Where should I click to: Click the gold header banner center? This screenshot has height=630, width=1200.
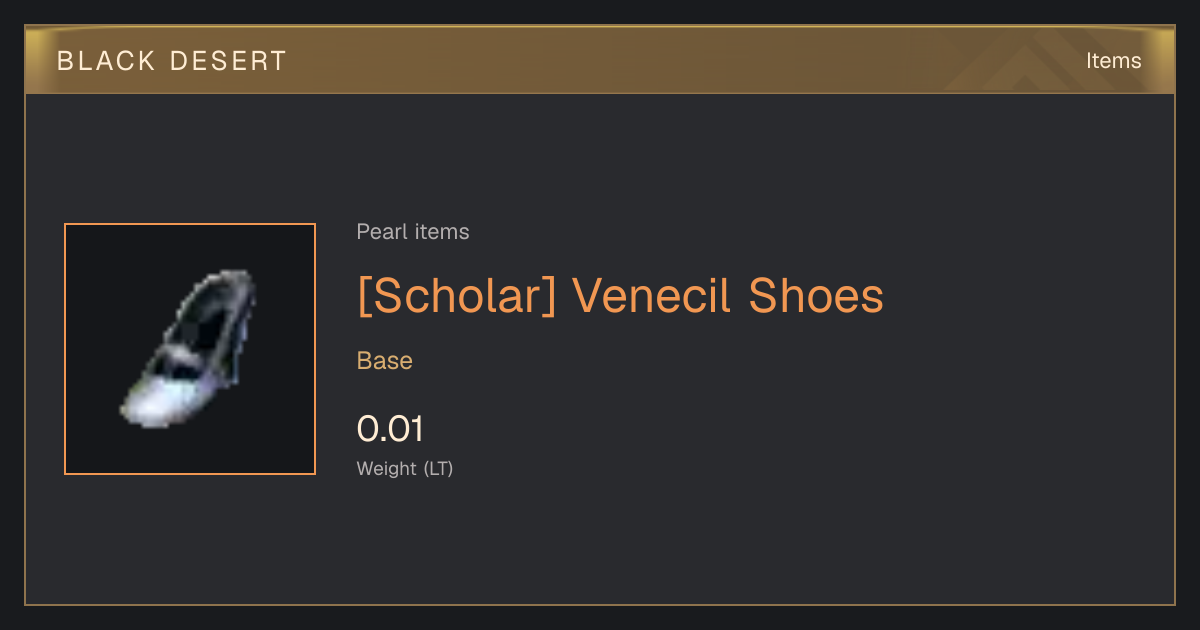tap(600, 60)
